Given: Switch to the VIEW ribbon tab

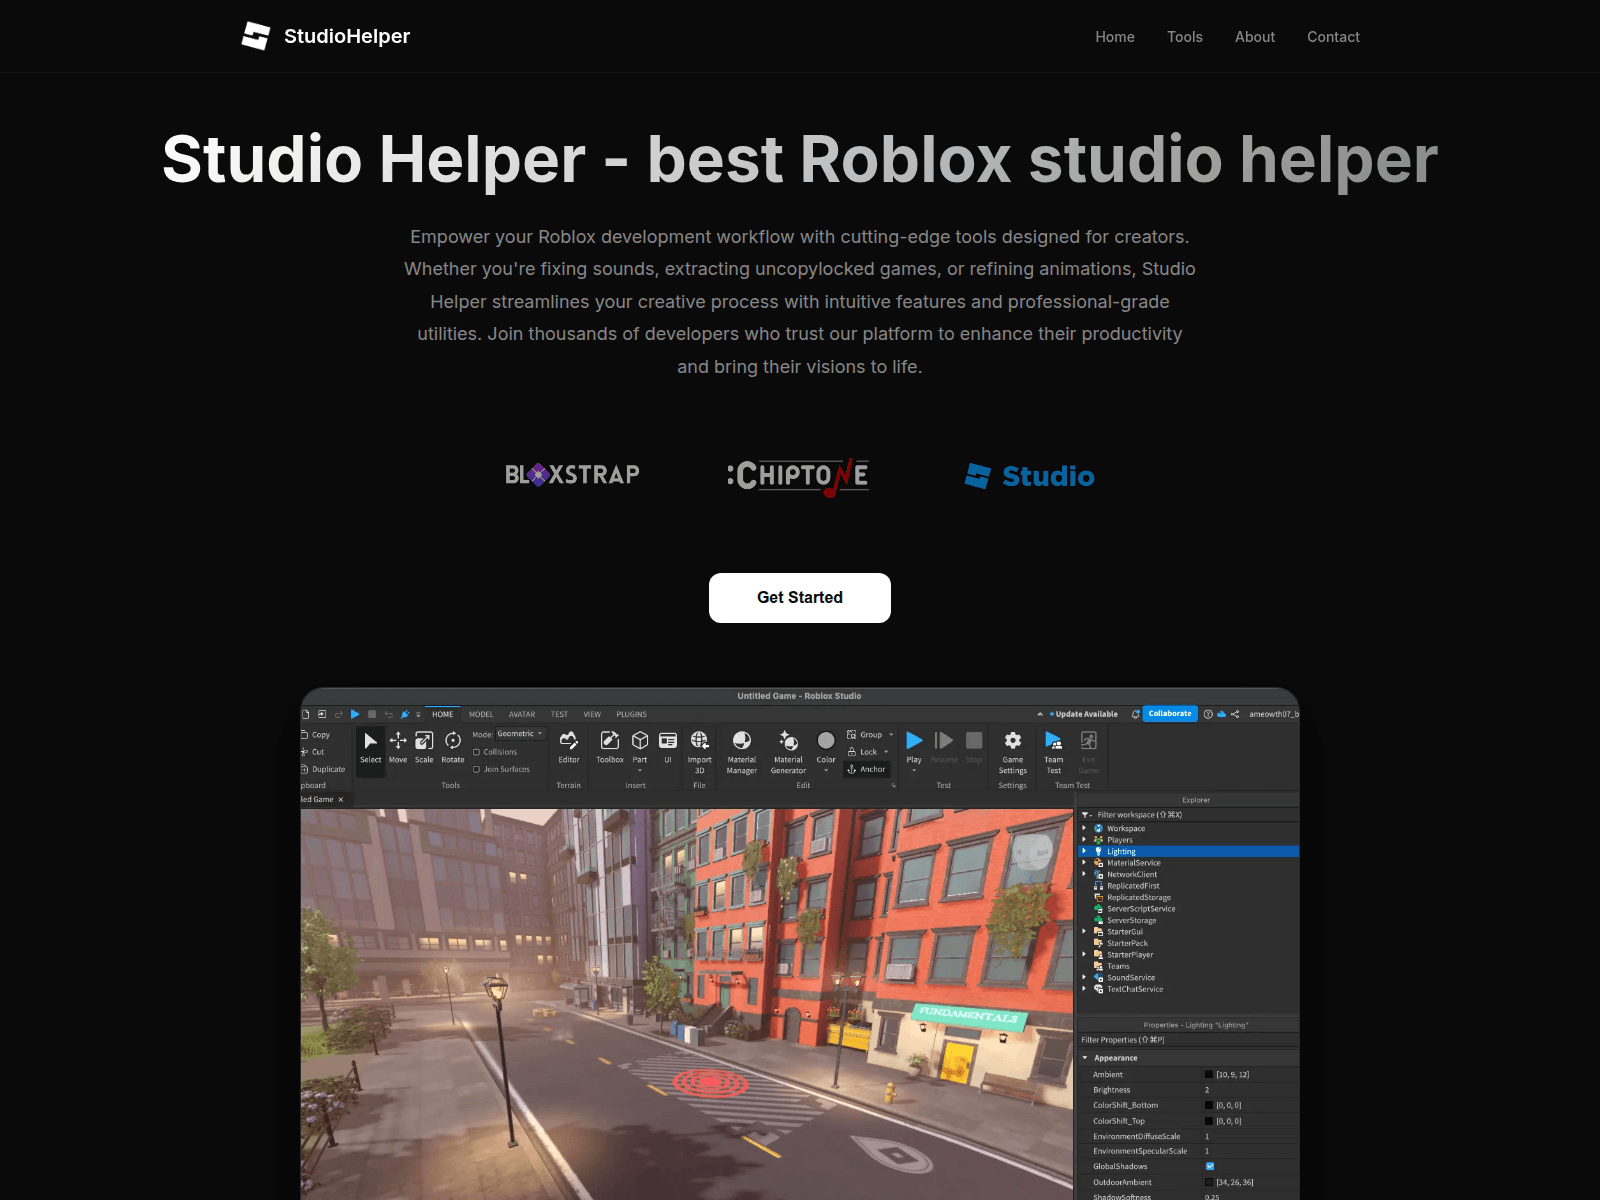Looking at the screenshot, I should coord(592,714).
